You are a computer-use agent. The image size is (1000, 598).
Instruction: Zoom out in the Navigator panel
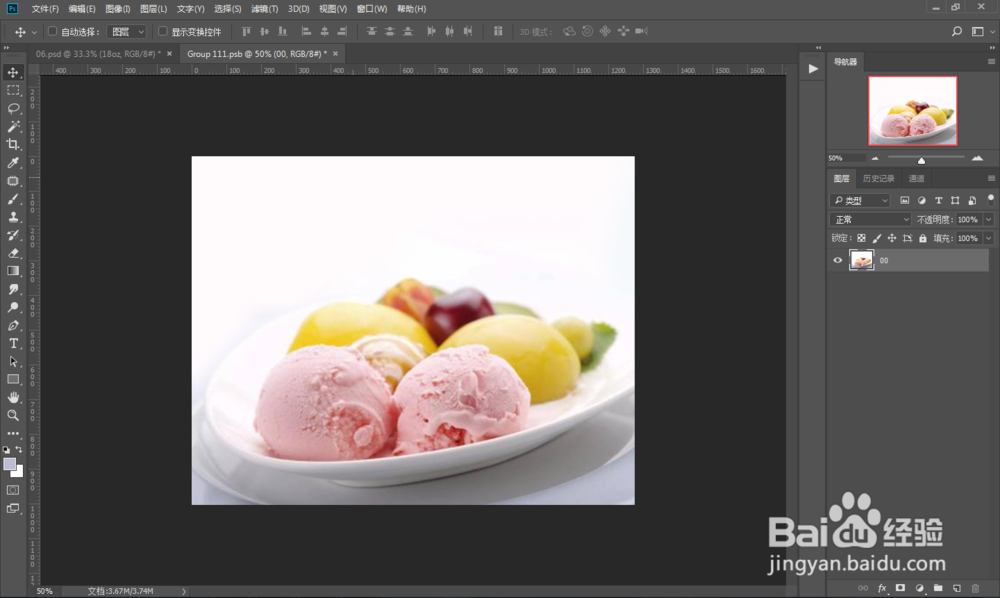875,158
